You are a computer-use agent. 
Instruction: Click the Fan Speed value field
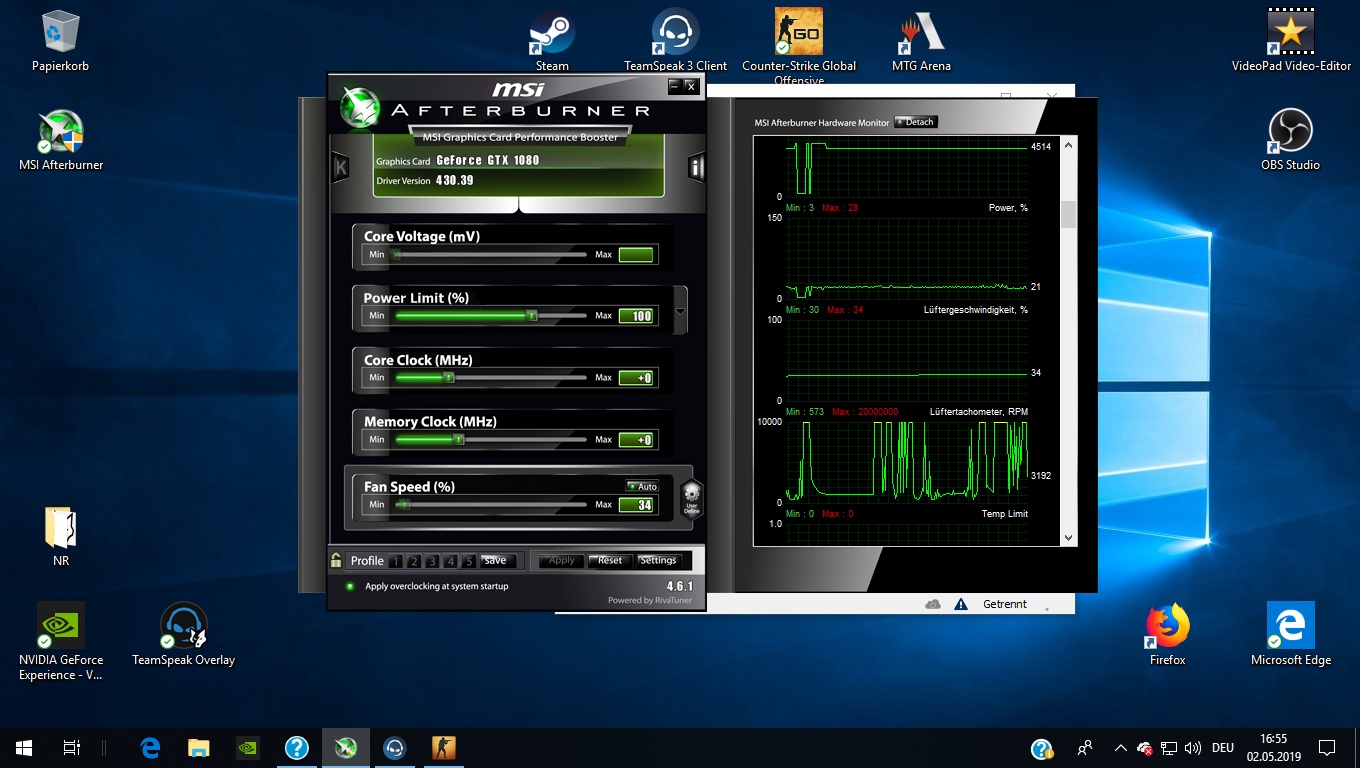pos(636,505)
